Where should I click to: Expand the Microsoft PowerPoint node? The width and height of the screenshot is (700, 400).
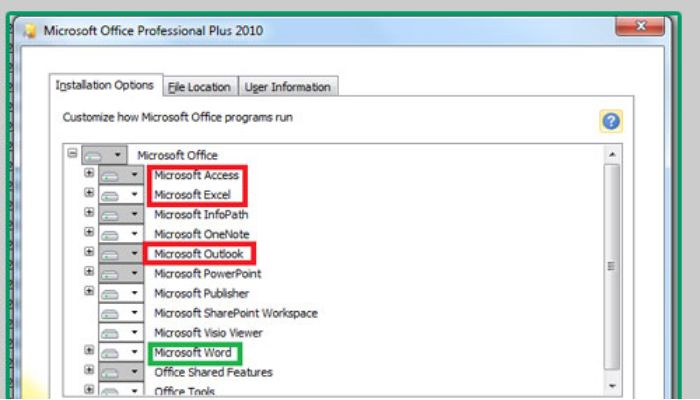[89, 271]
